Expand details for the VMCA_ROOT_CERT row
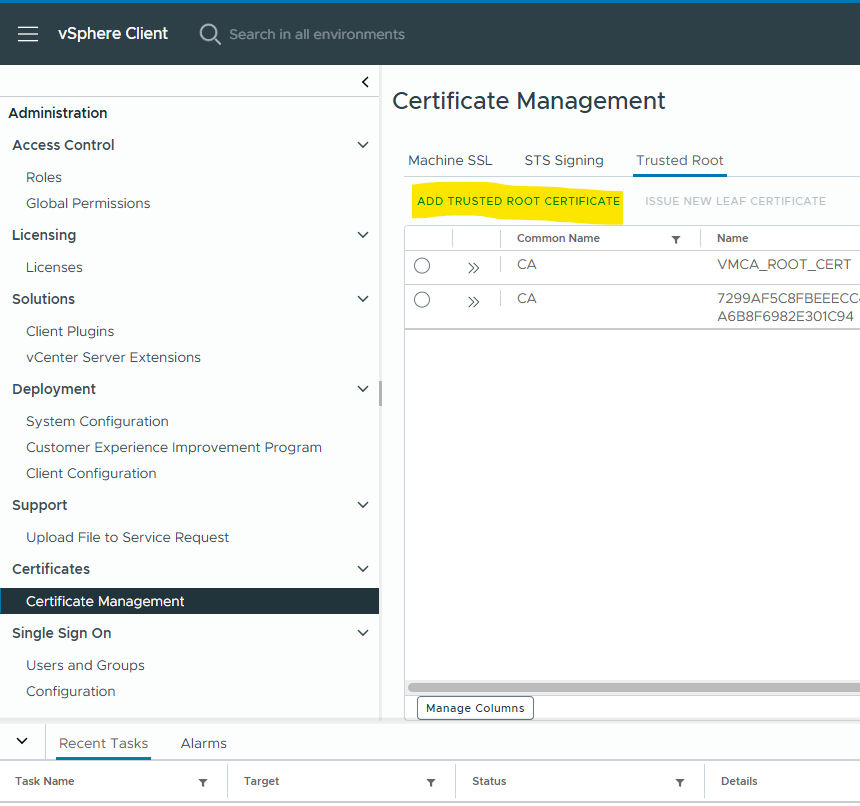Viewport: 860px width, 806px height. click(473, 265)
